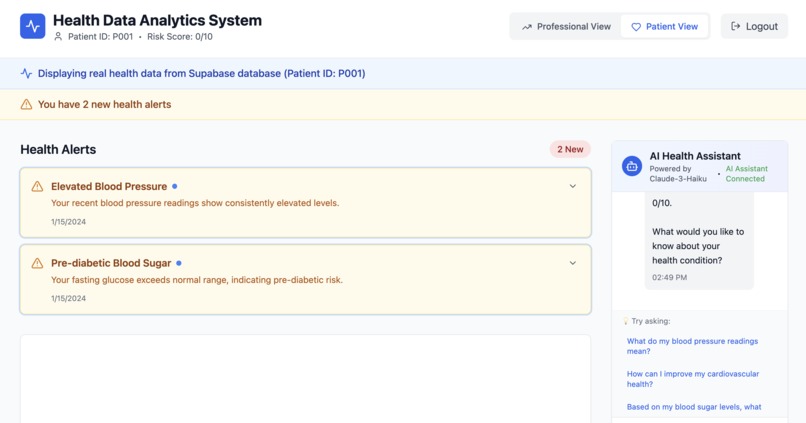806x423 pixels.
Task: Click the Patient ID: P001 header label
Action: [100, 36]
